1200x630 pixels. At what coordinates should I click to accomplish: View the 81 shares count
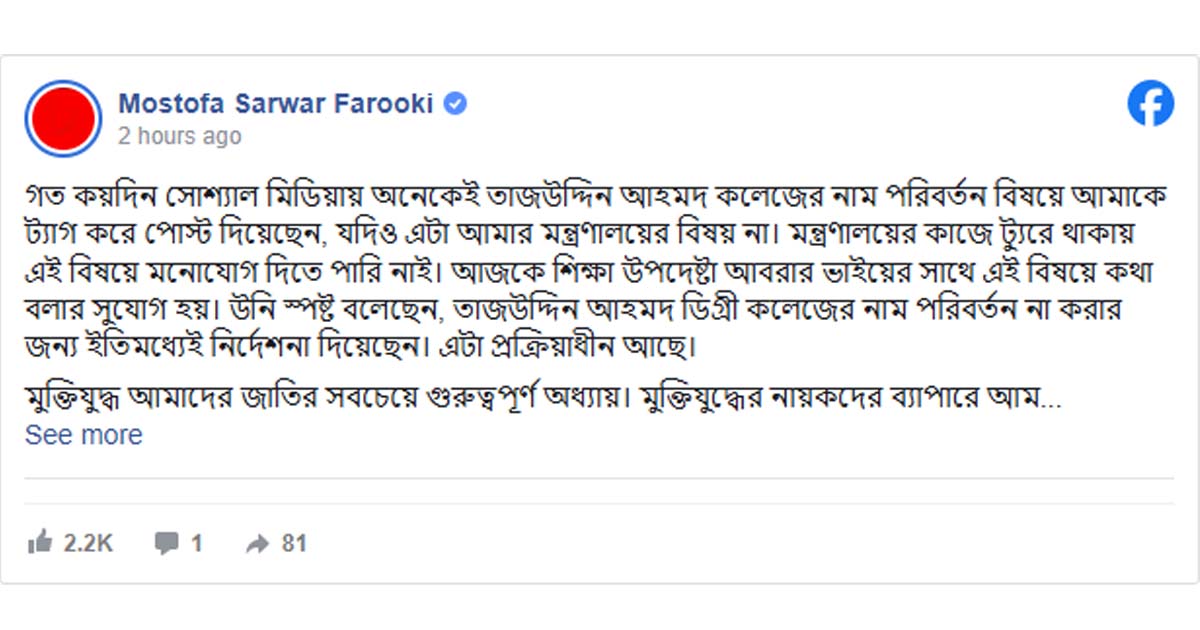click(294, 544)
